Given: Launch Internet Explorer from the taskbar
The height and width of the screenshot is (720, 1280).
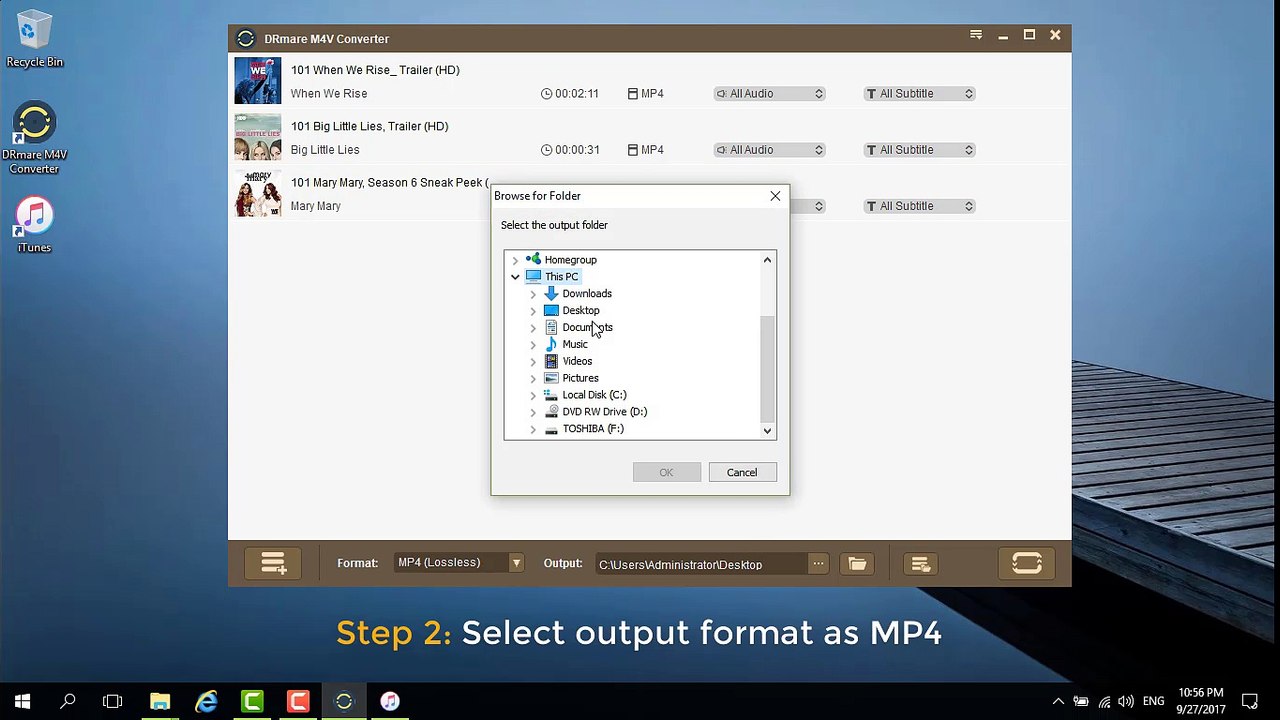Looking at the screenshot, I should 206,701.
